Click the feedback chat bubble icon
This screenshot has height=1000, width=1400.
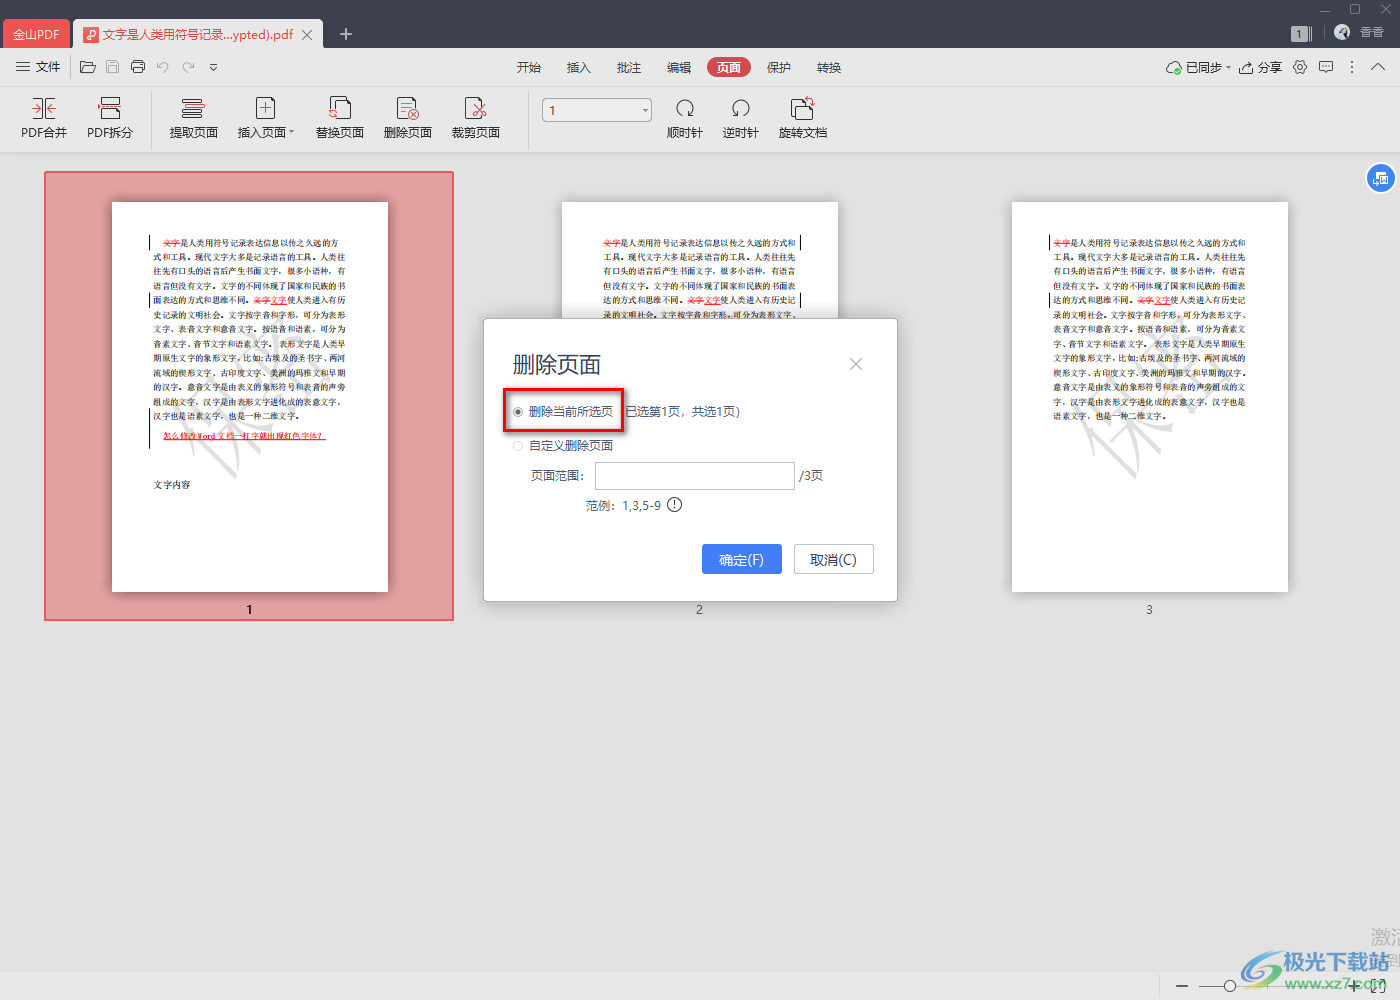(x=1326, y=67)
